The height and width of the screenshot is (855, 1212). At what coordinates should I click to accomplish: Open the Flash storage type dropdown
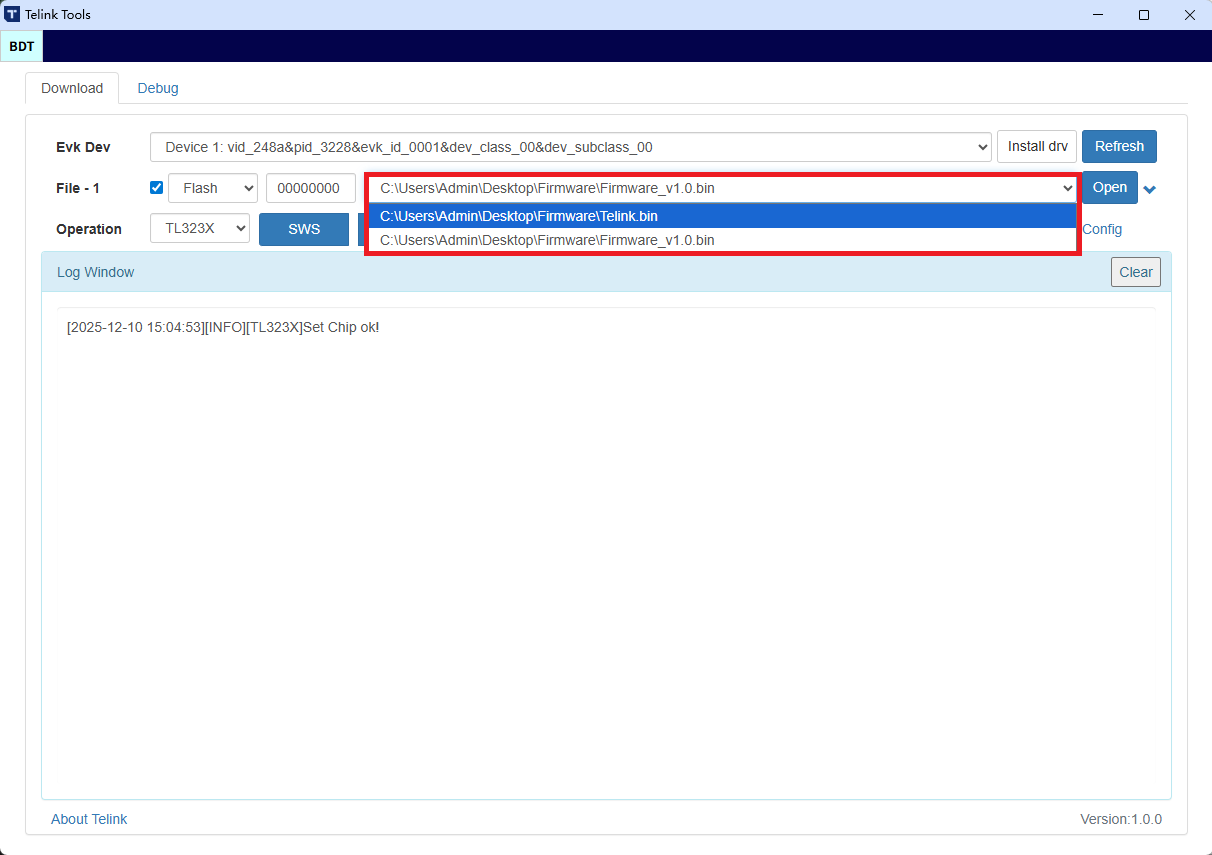[x=212, y=188]
